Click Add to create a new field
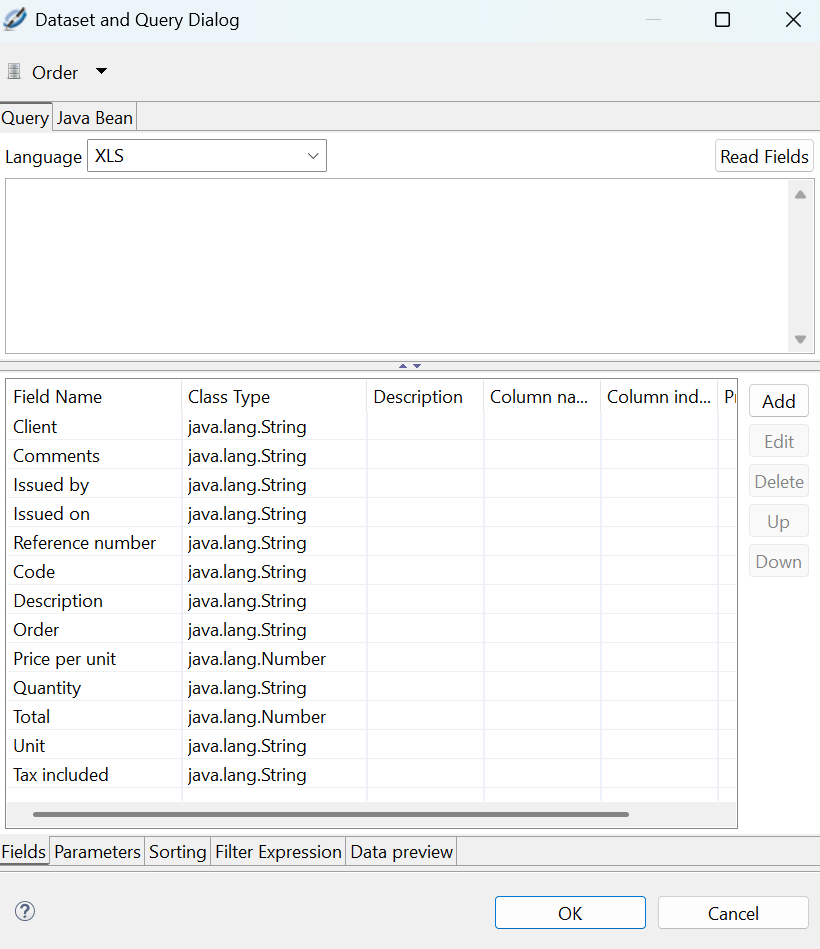Screen dimensions: 820x949 [778, 400]
